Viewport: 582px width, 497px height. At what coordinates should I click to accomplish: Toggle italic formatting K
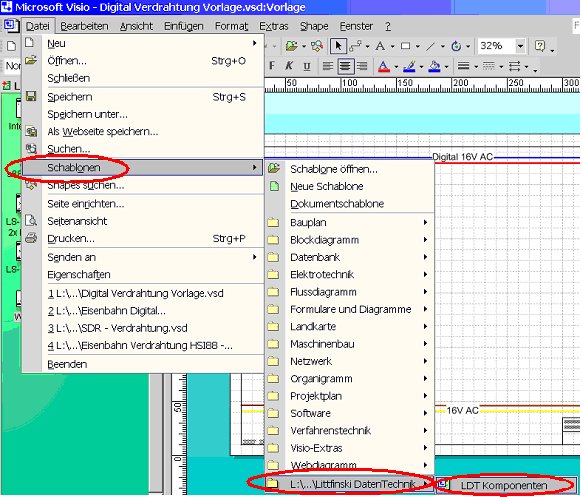click(x=289, y=66)
